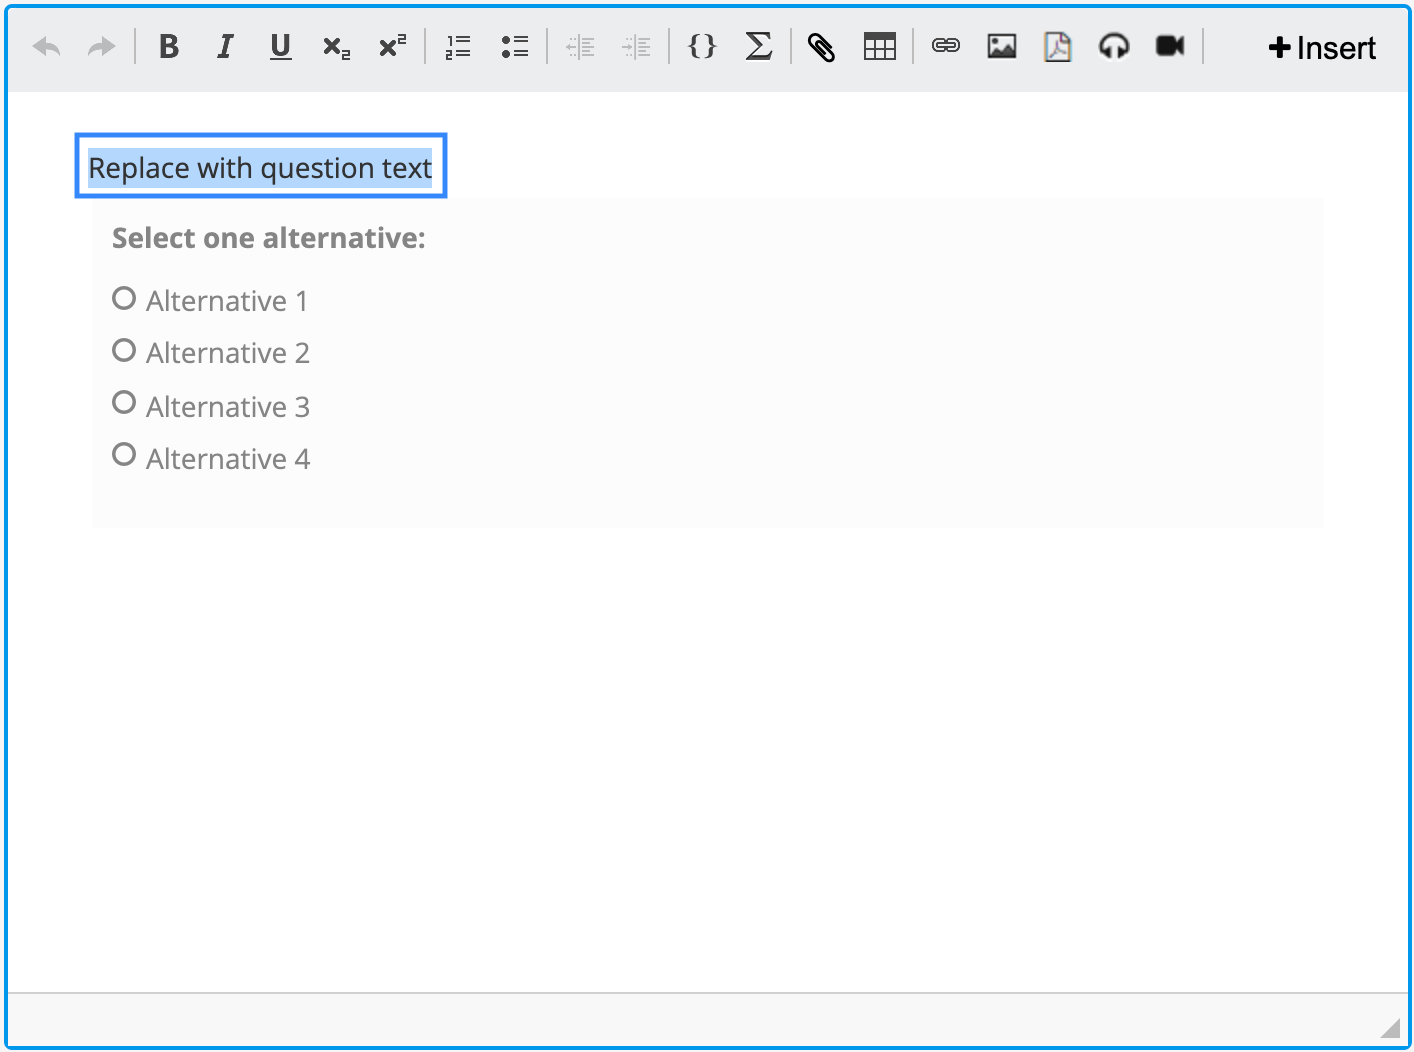Select the Alternative 4 radio button
The height and width of the screenshot is (1052, 1414).
click(124, 454)
